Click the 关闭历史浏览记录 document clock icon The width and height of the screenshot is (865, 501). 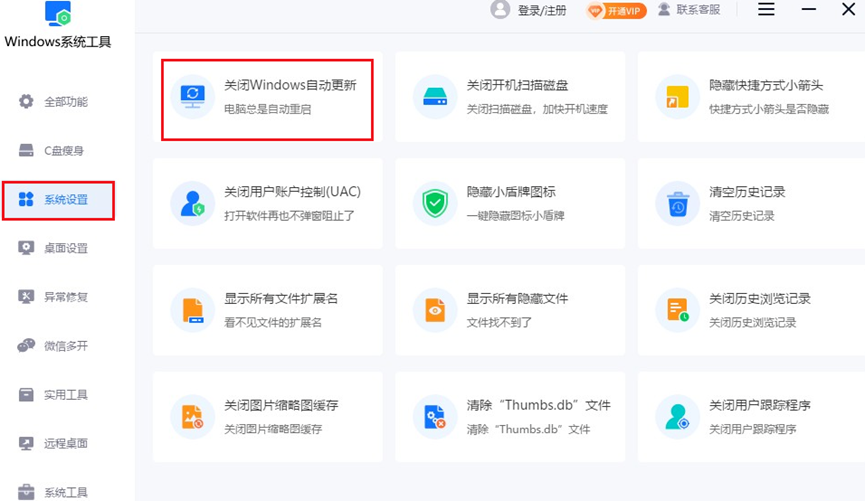point(677,310)
